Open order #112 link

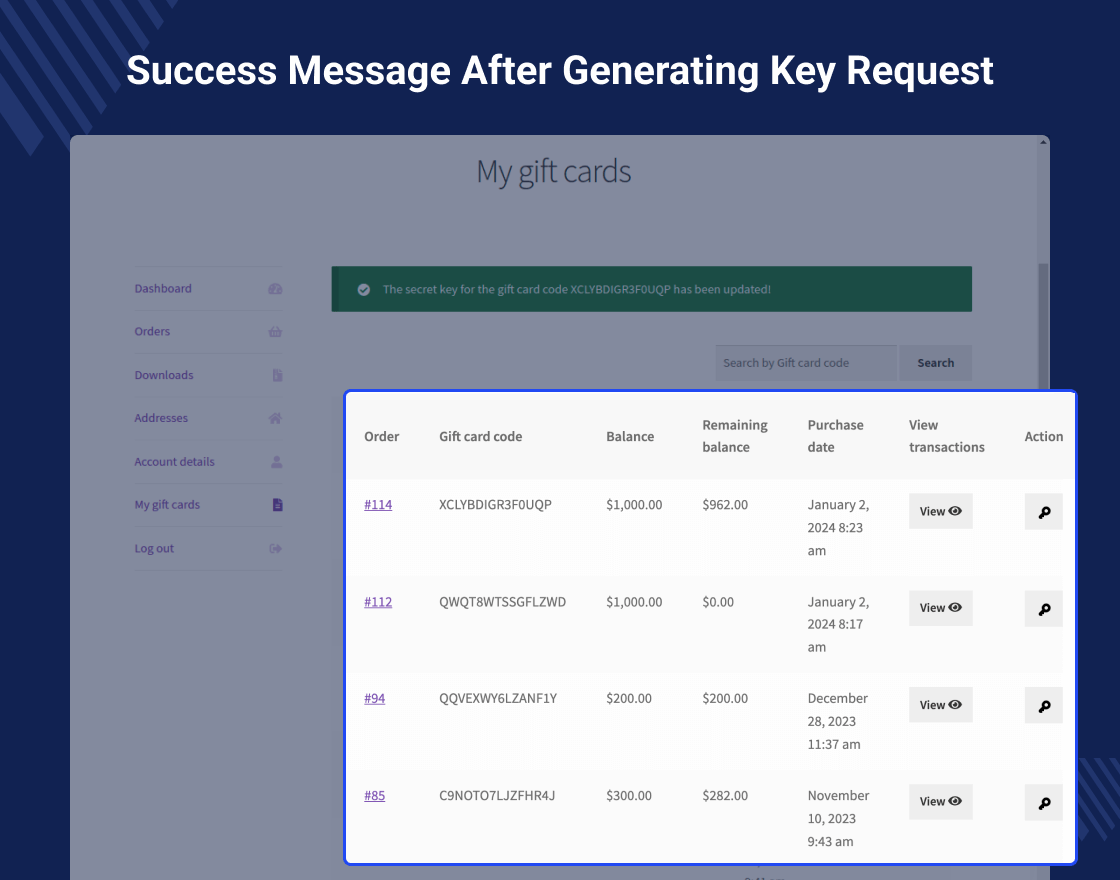(x=378, y=601)
